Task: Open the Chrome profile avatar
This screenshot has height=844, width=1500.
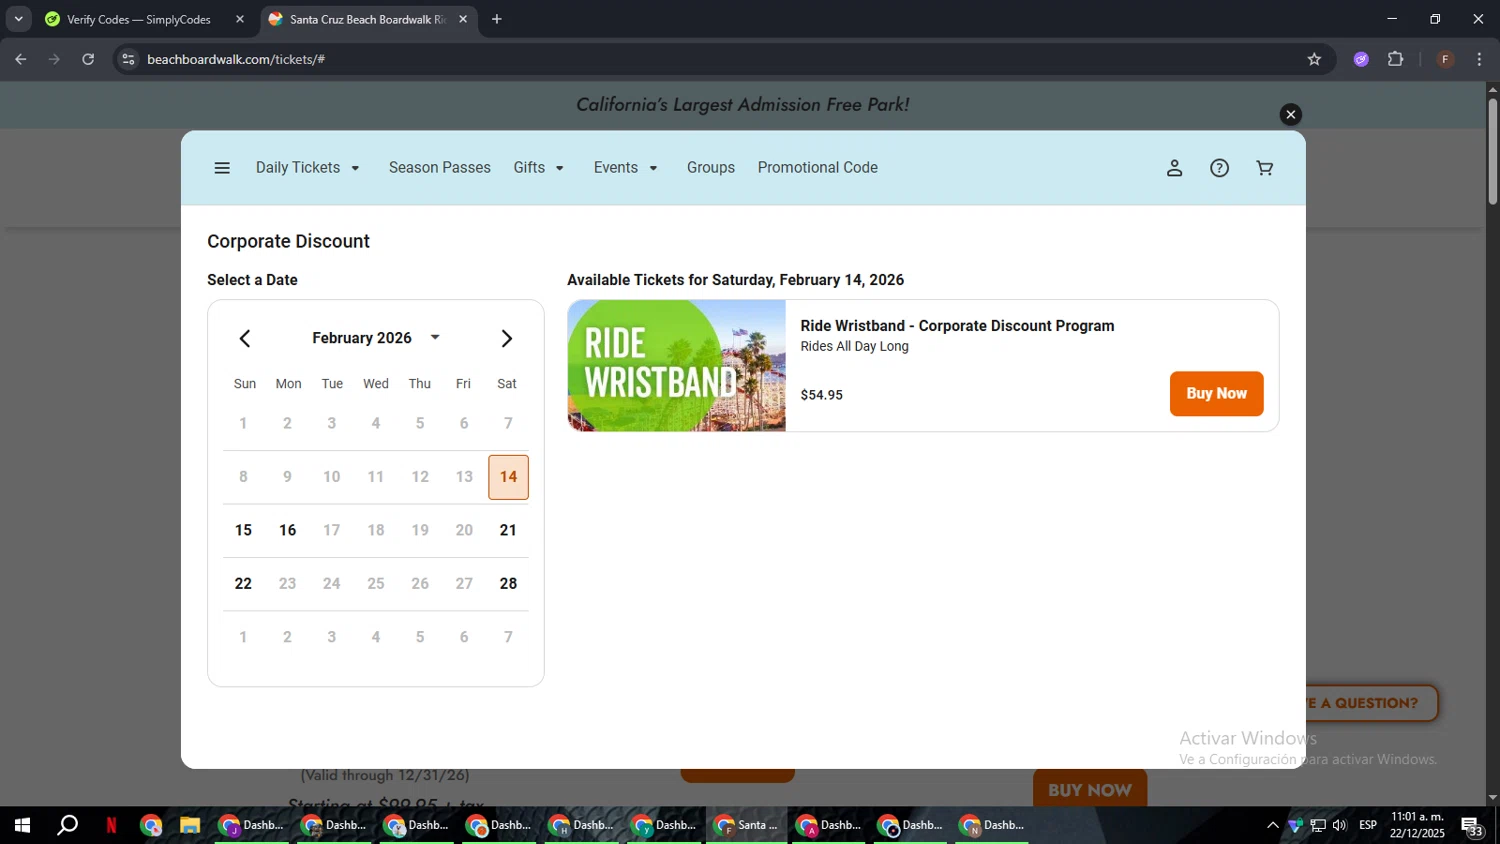Action: point(1445,59)
